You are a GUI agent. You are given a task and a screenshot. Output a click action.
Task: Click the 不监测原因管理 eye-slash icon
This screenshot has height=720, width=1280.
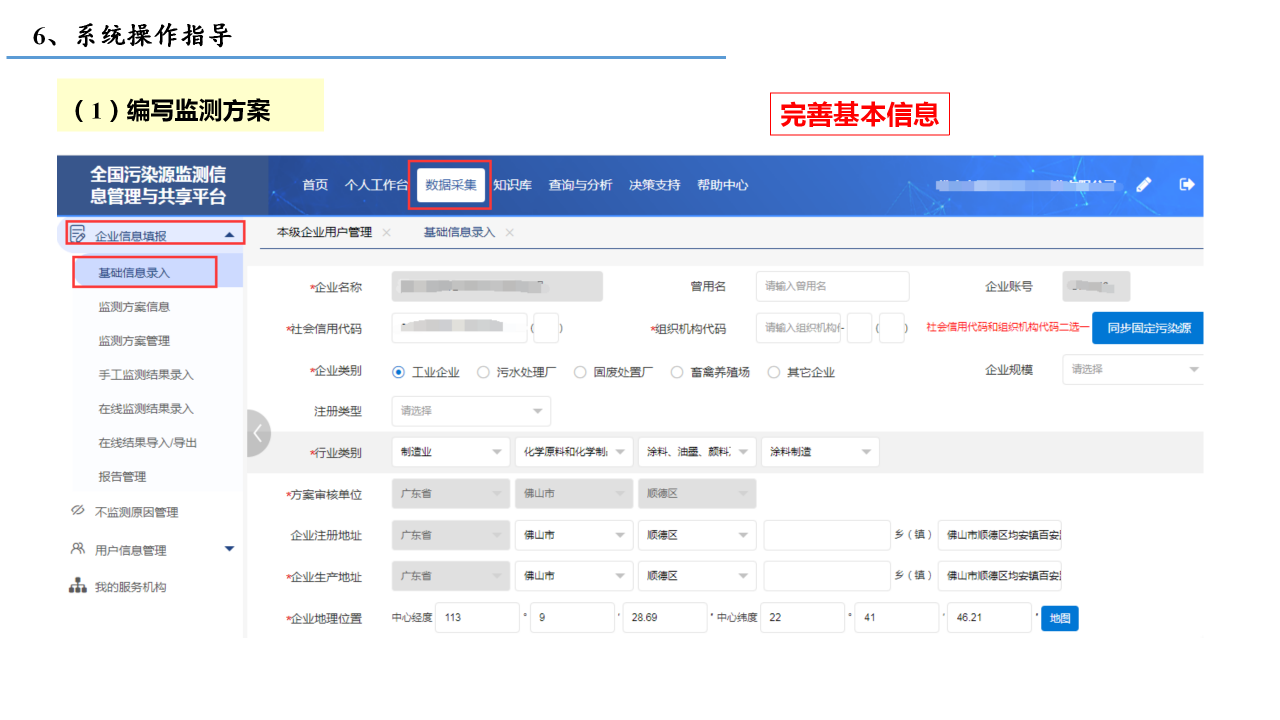[x=78, y=511]
